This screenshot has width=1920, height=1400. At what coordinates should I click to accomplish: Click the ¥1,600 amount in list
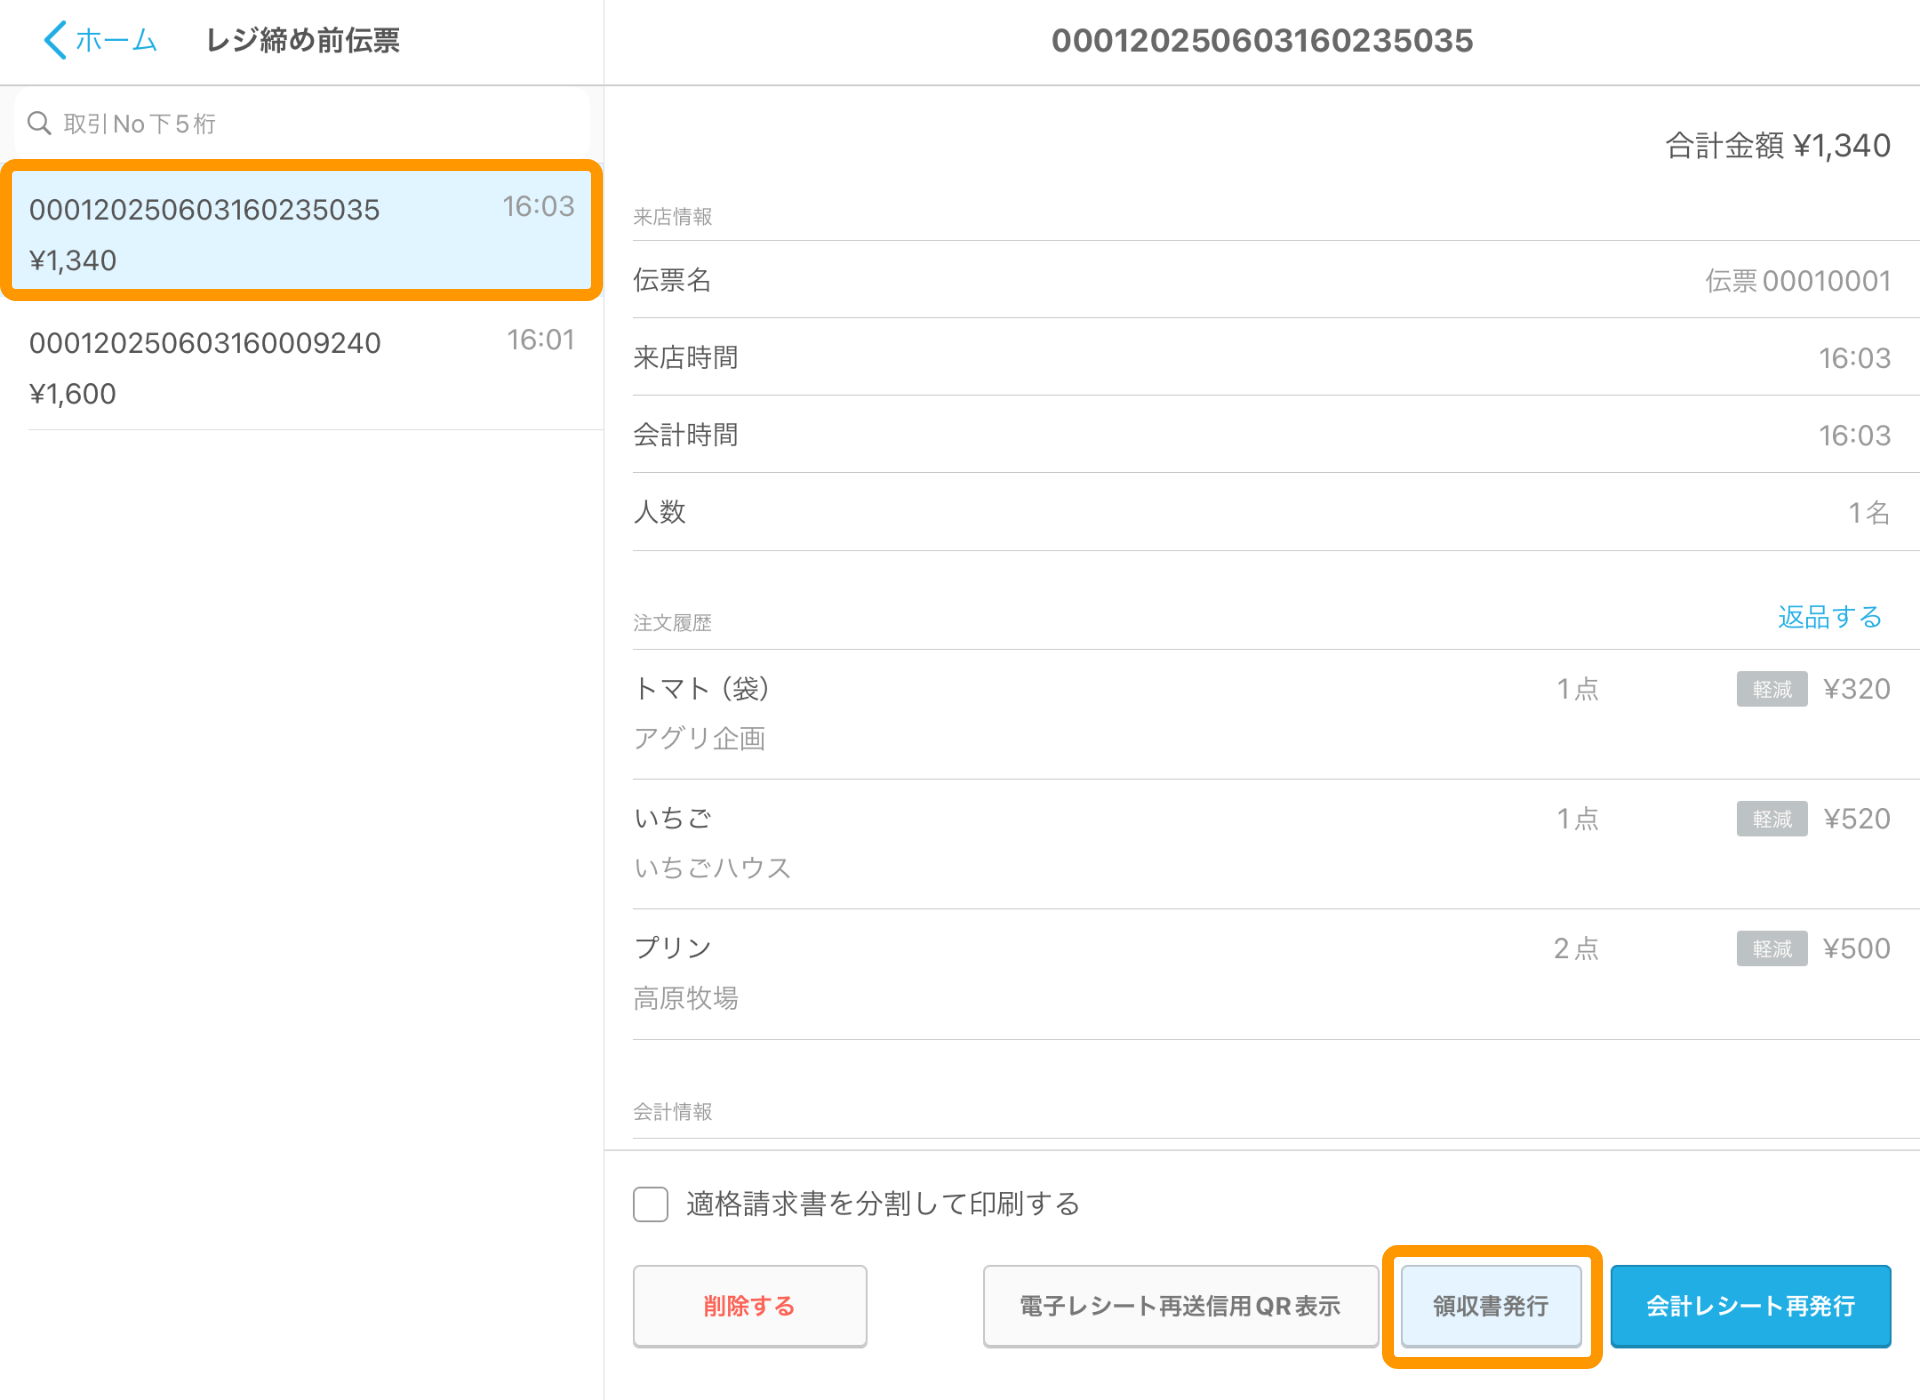click(73, 394)
